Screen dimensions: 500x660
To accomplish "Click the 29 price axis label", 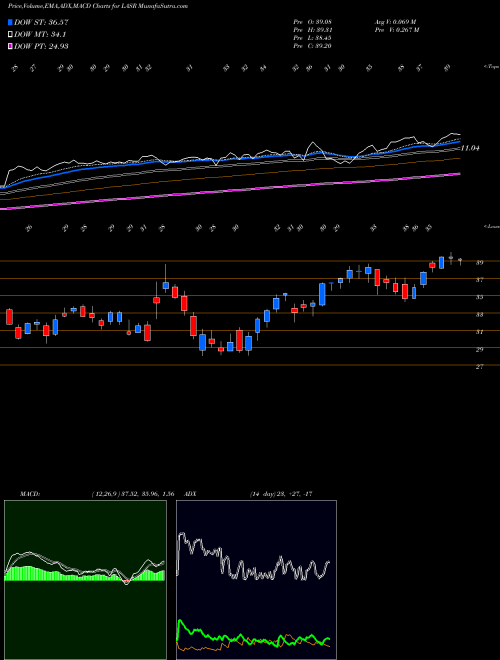I will (479, 349).
